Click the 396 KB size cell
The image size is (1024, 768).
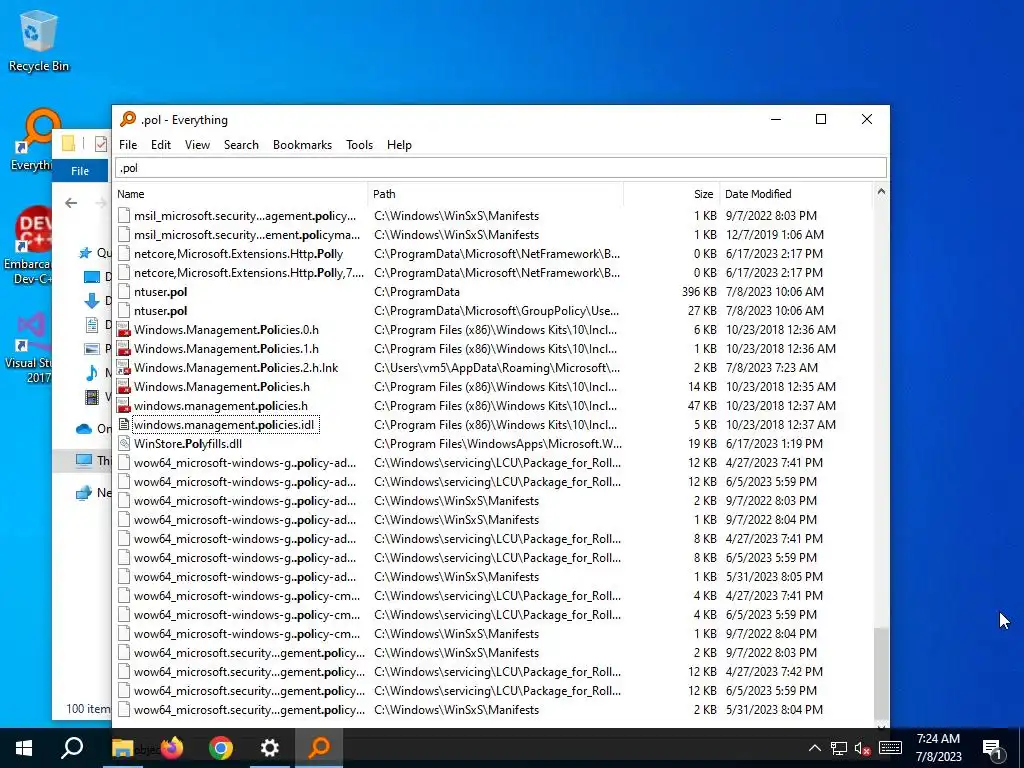(699, 292)
